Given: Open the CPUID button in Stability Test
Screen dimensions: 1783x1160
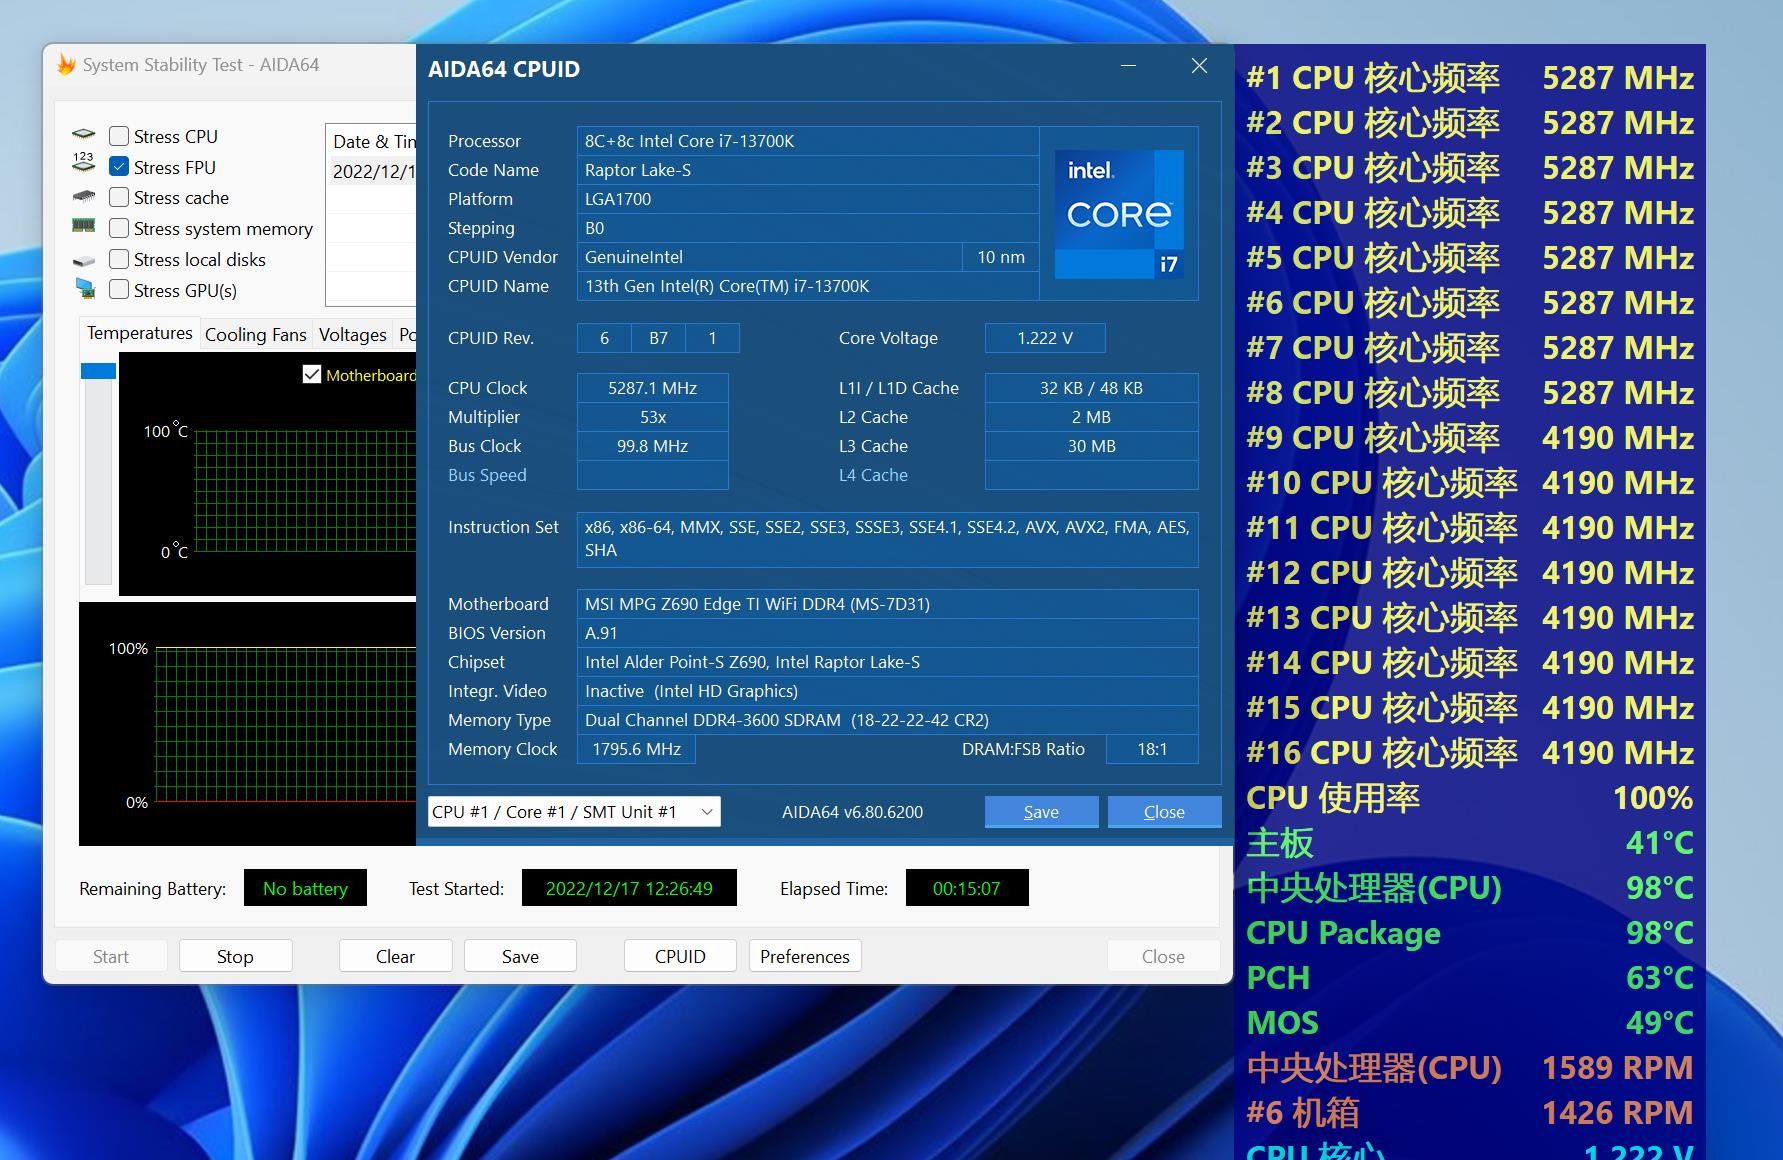Looking at the screenshot, I should tap(680, 956).
